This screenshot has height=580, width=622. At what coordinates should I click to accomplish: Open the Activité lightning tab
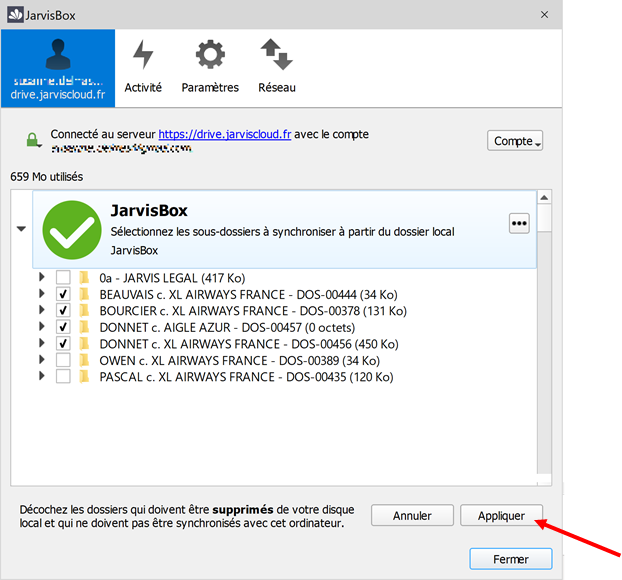pyautogui.click(x=143, y=67)
